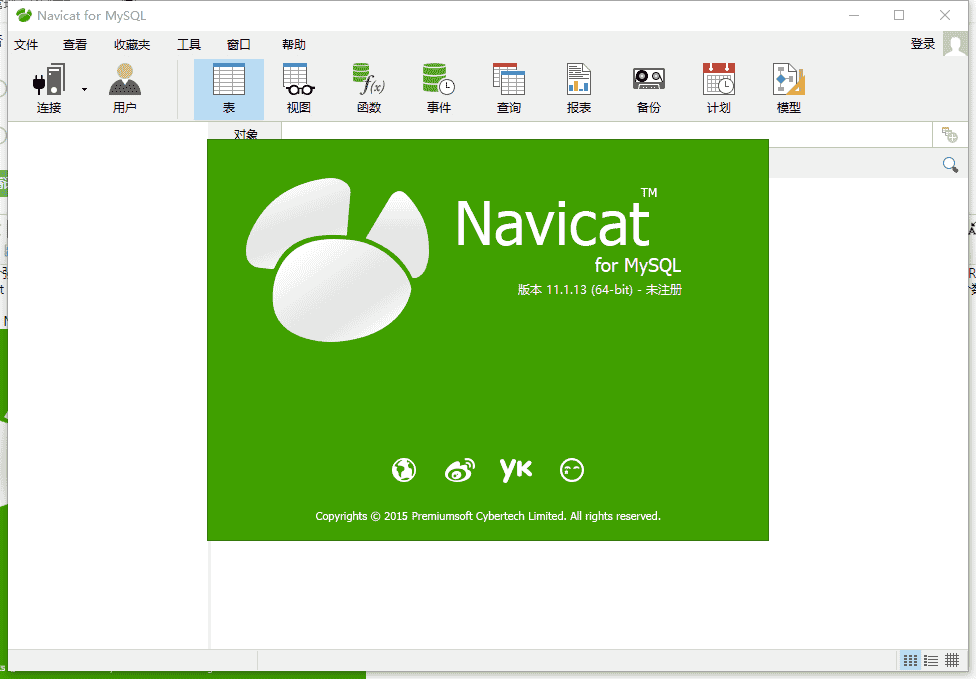Open the 报表 (Report) toolbar icon
976x679 pixels.
[x=578, y=88]
